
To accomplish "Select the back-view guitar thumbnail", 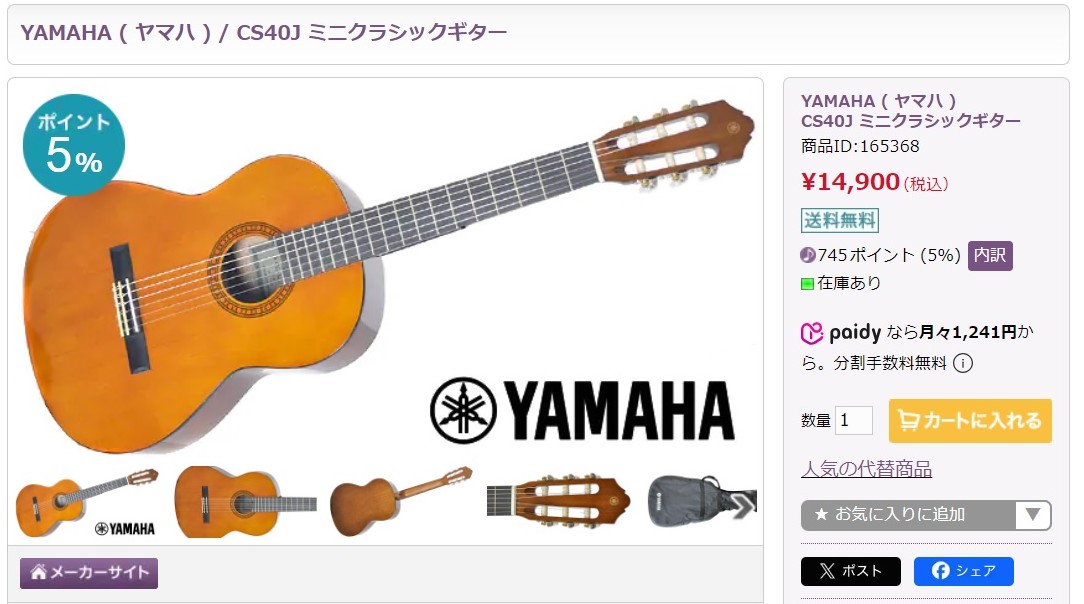I will pyautogui.click(x=402, y=502).
